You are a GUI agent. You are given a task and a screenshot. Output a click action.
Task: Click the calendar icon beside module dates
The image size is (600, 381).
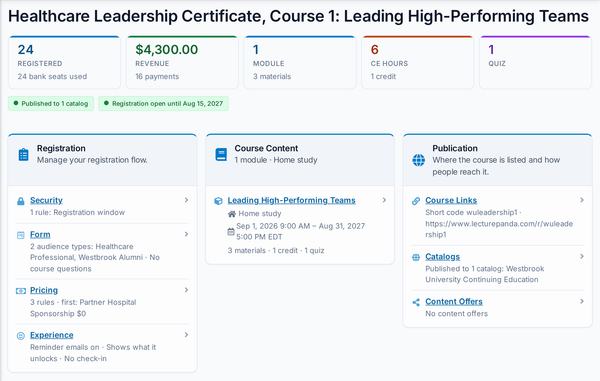pos(231,231)
